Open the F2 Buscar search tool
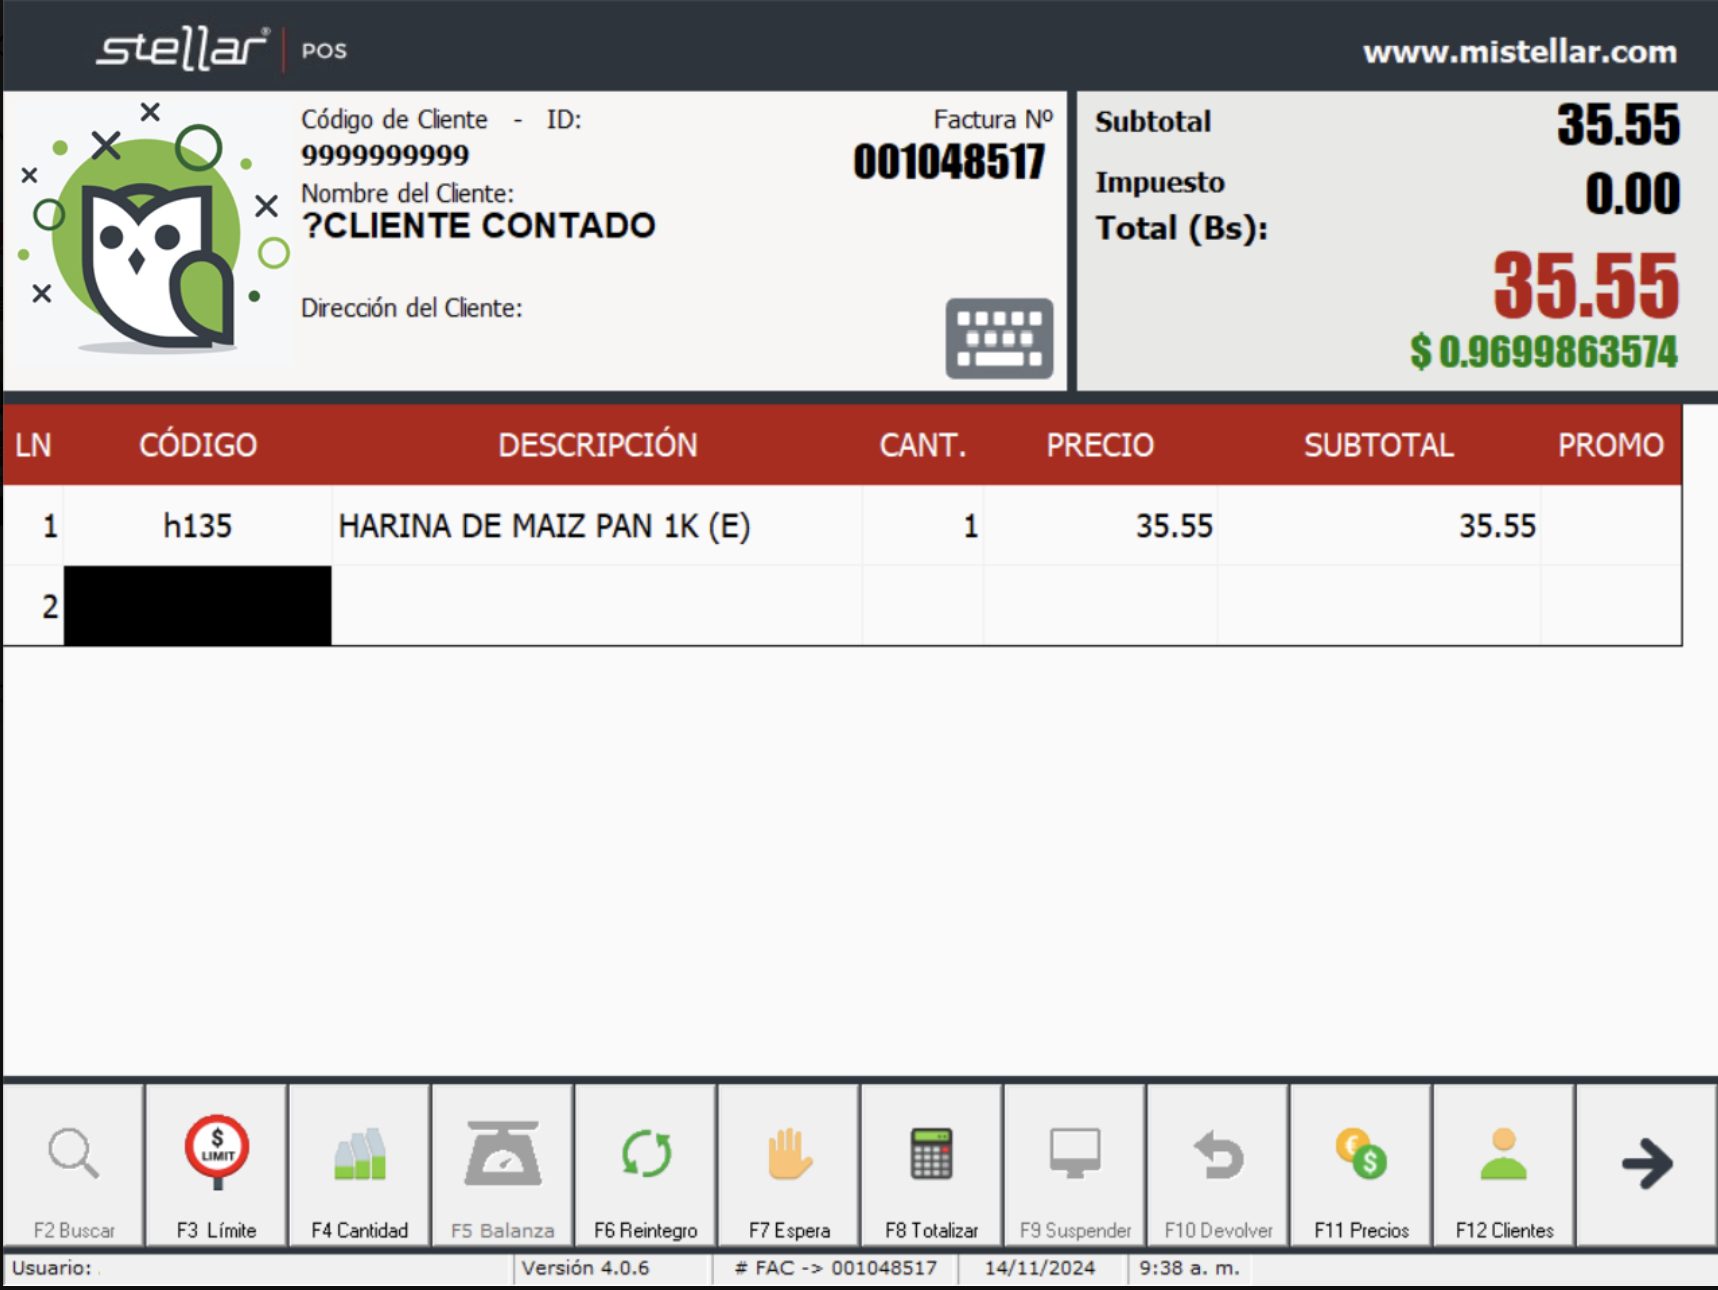 pyautogui.click(x=73, y=1166)
